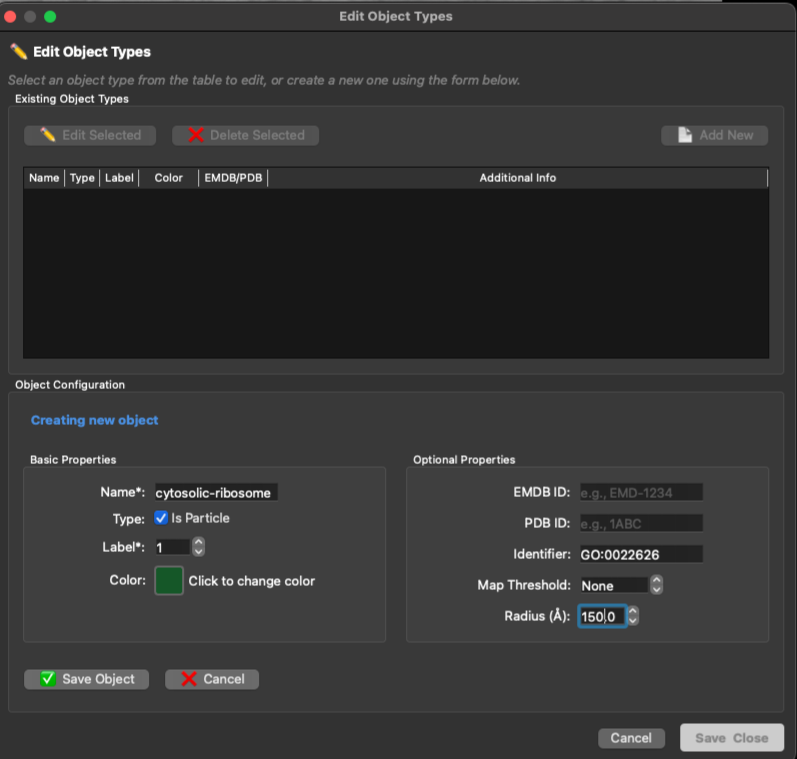This screenshot has width=797, height=759.
Task: Click the Save Close button
Action: (731, 738)
